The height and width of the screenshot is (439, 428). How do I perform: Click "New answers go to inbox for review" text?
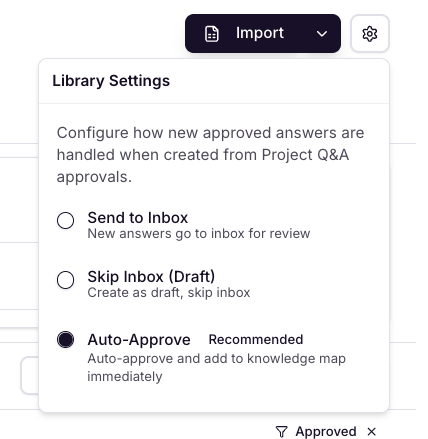(199, 234)
